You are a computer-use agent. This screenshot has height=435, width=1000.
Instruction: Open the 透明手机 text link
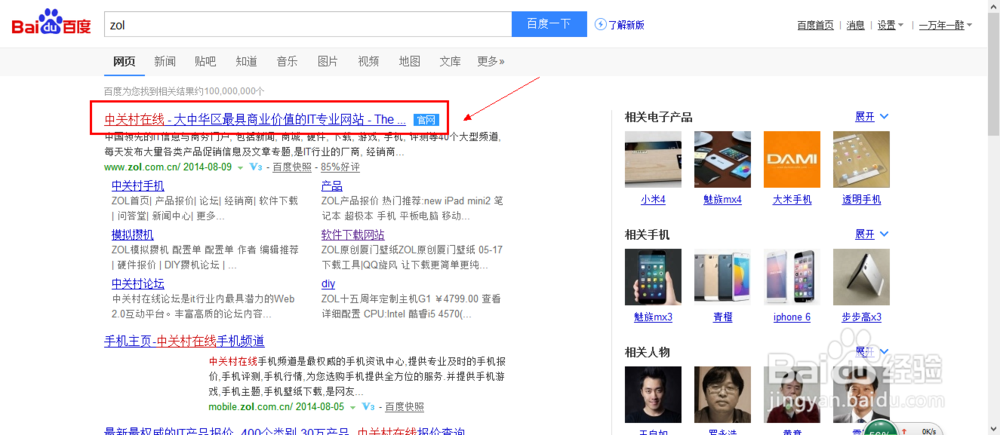(862, 200)
